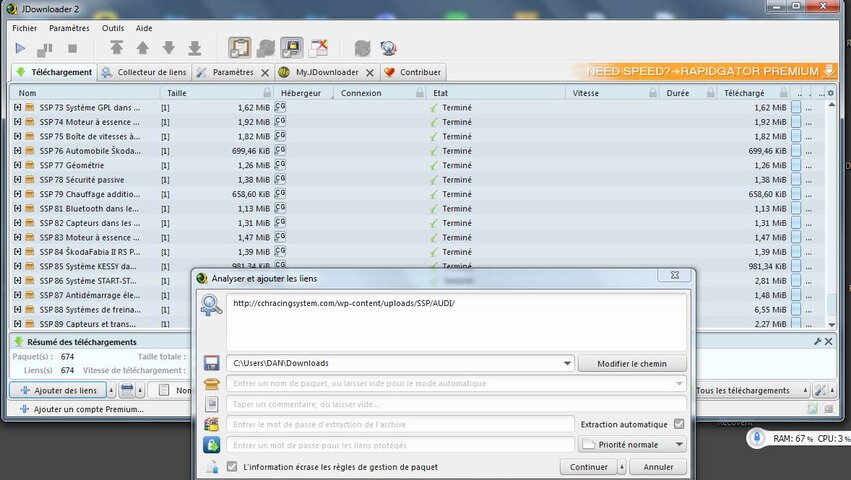Close the My.JDownloader tab
The height and width of the screenshot is (480, 851).
coord(370,73)
